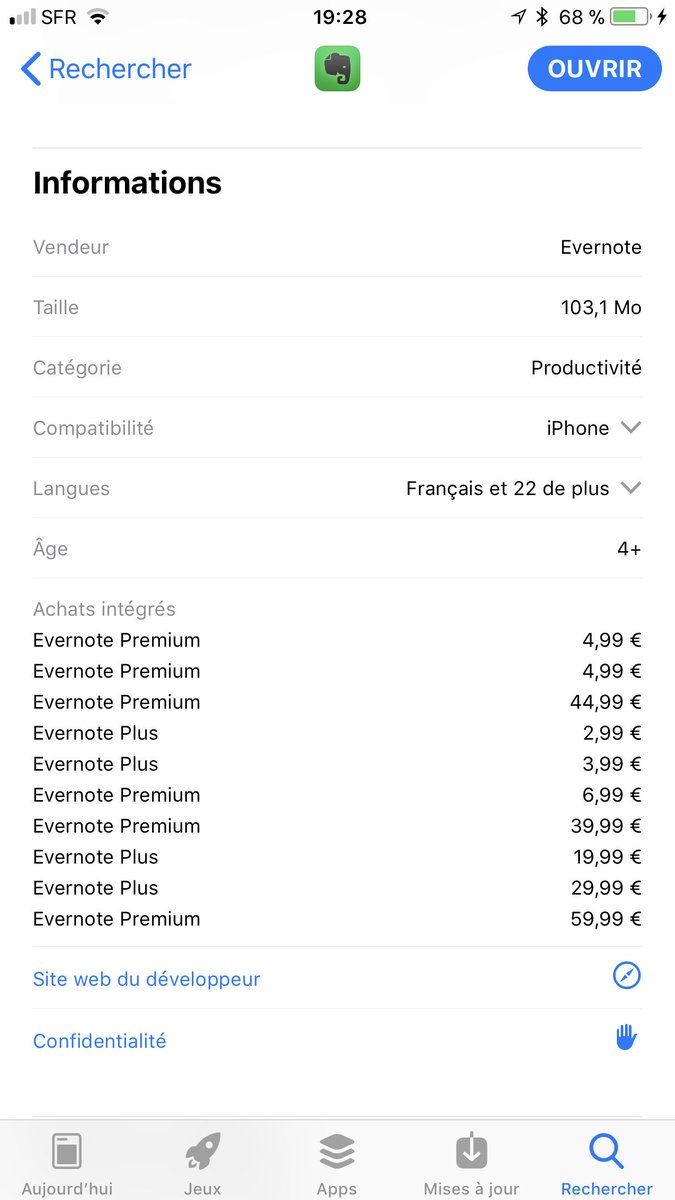This screenshot has height=1200, width=675.
Task: Tap the 2,99 € Evernote Plus purchase
Action: (337, 733)
